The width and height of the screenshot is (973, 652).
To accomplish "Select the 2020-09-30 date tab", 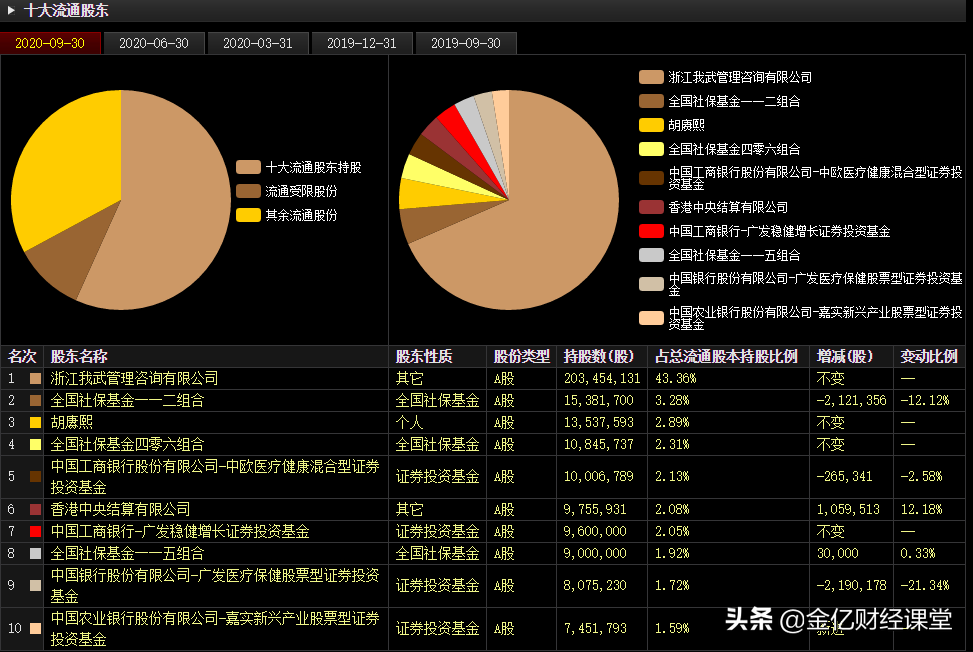I will pos(50,43).
